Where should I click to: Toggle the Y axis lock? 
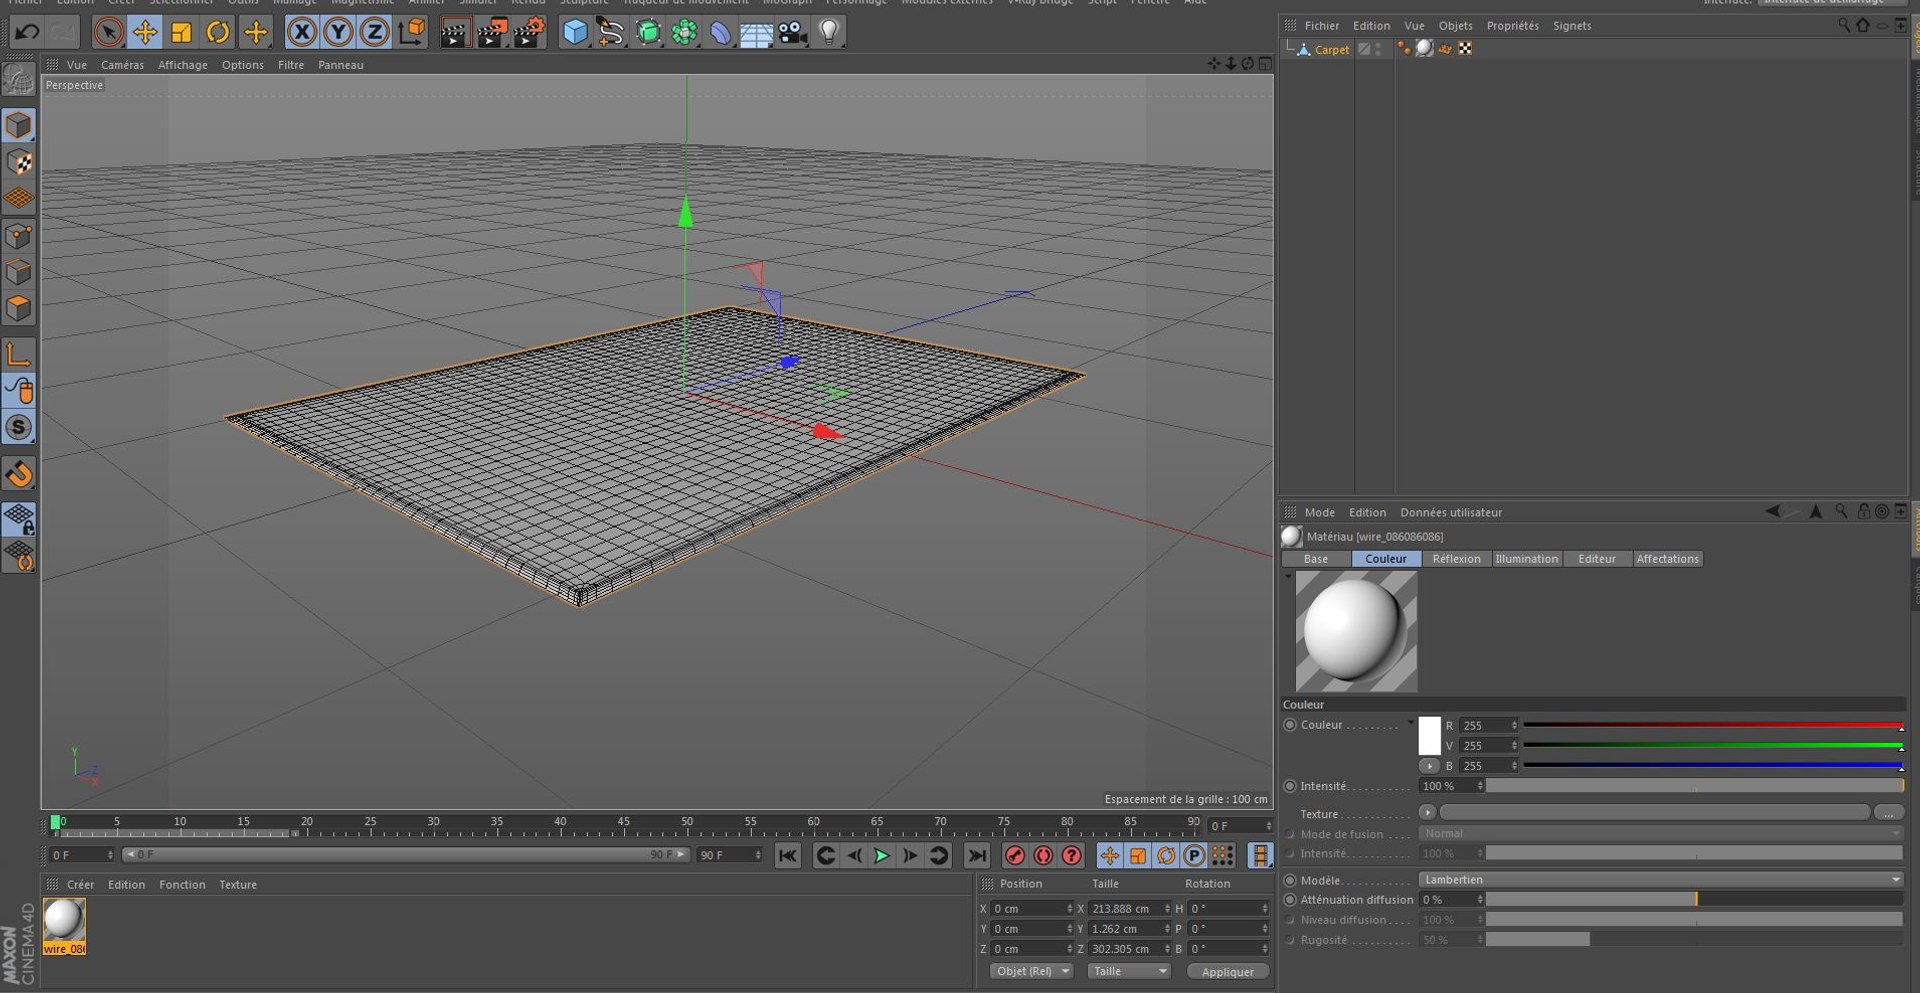(338, 32)
